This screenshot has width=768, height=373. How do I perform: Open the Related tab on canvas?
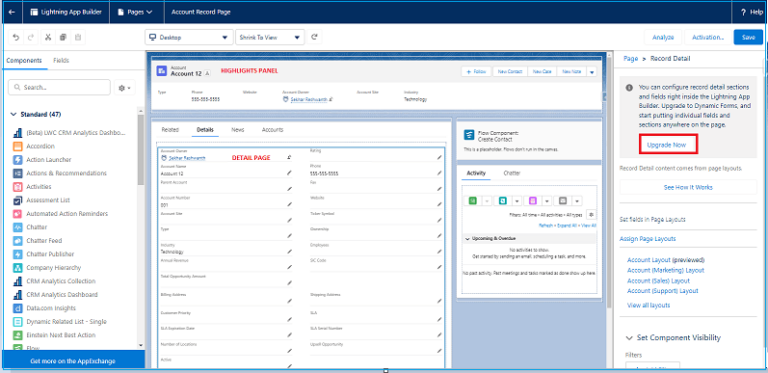tap(170, 130)
